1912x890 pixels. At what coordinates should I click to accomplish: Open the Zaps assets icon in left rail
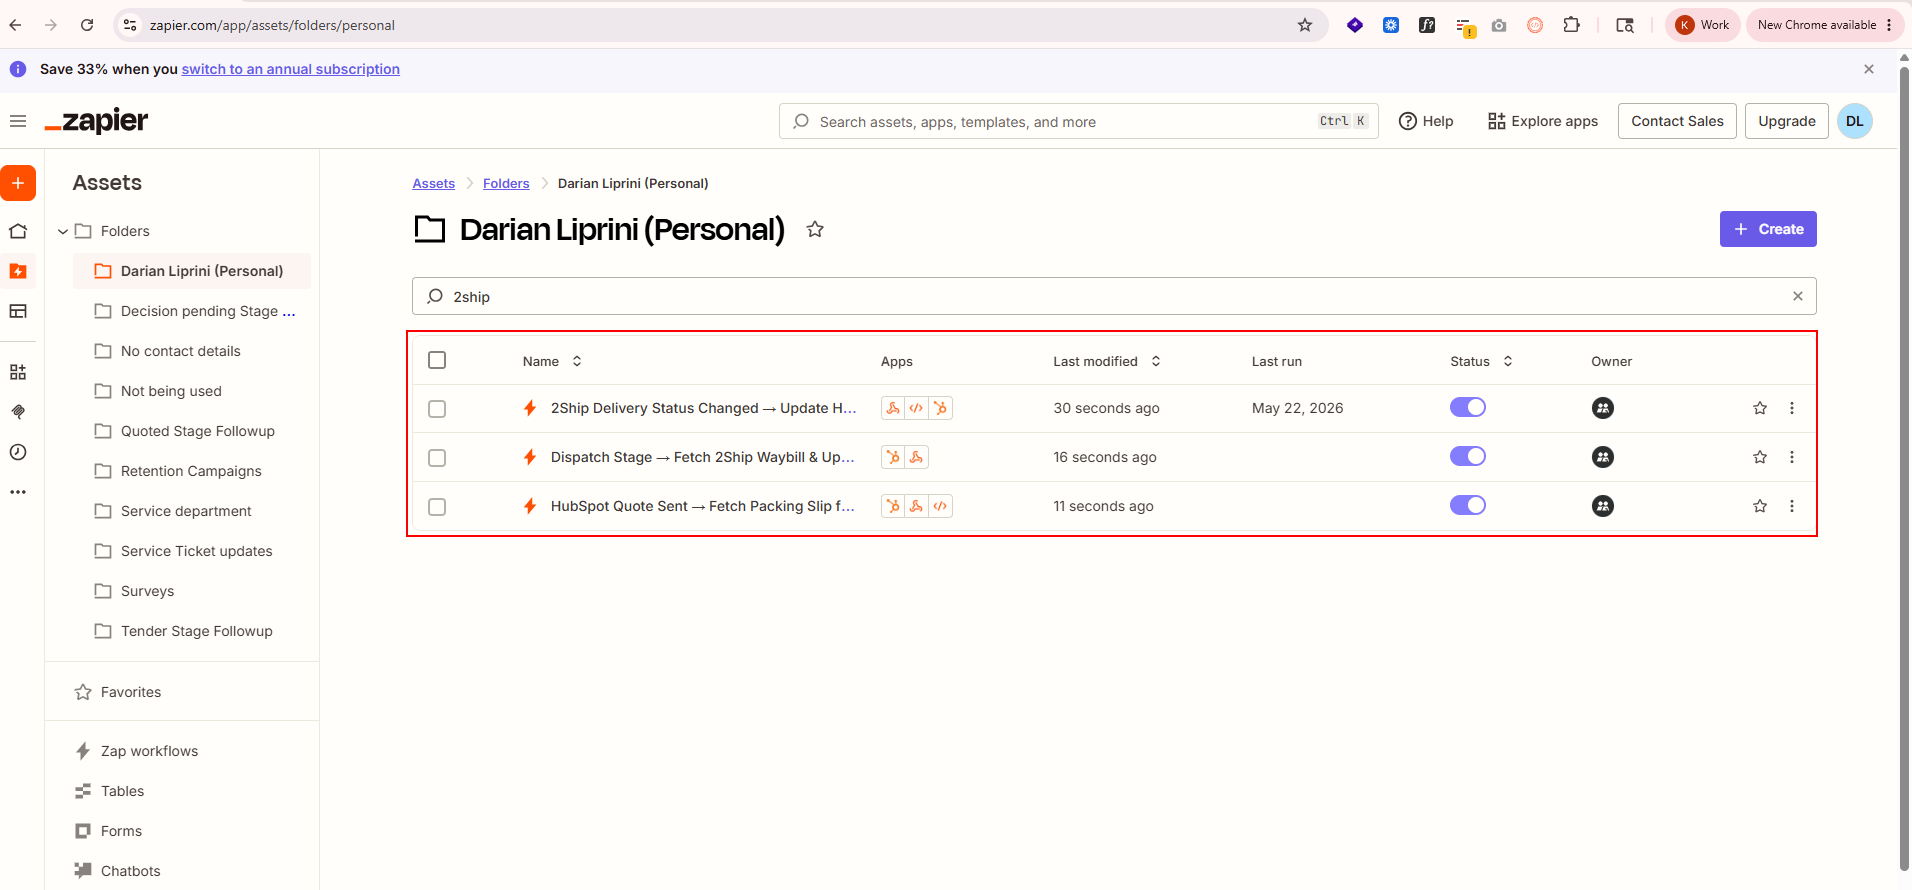click(18, 271)
